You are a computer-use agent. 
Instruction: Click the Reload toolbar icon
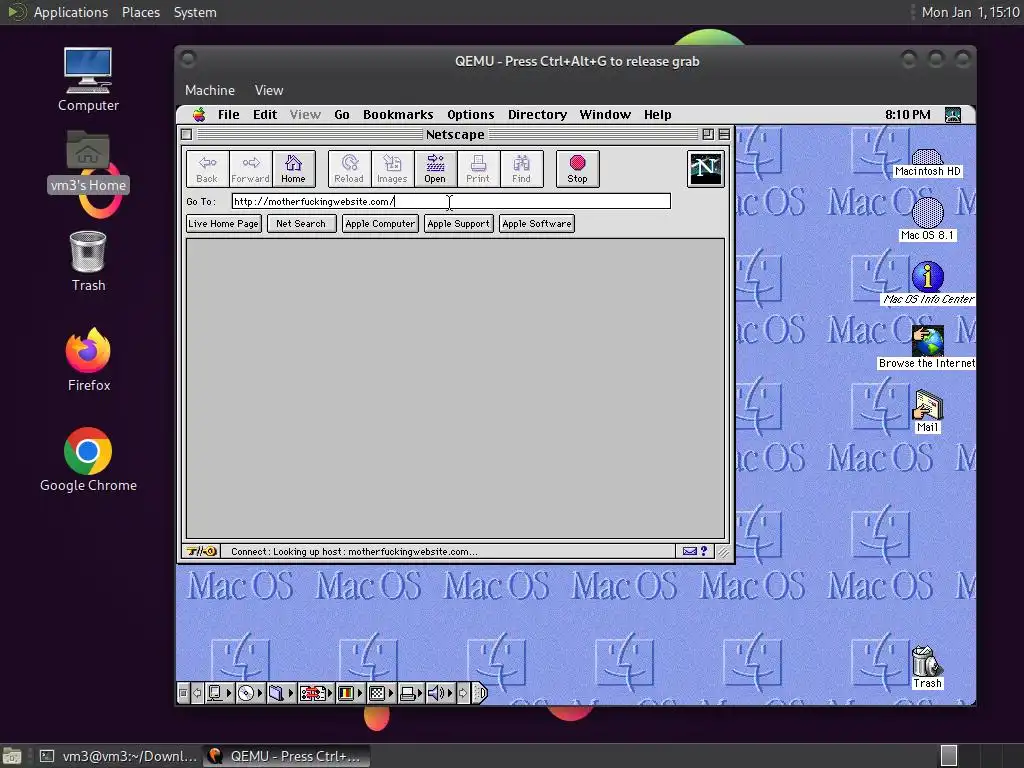pos(349,169)
